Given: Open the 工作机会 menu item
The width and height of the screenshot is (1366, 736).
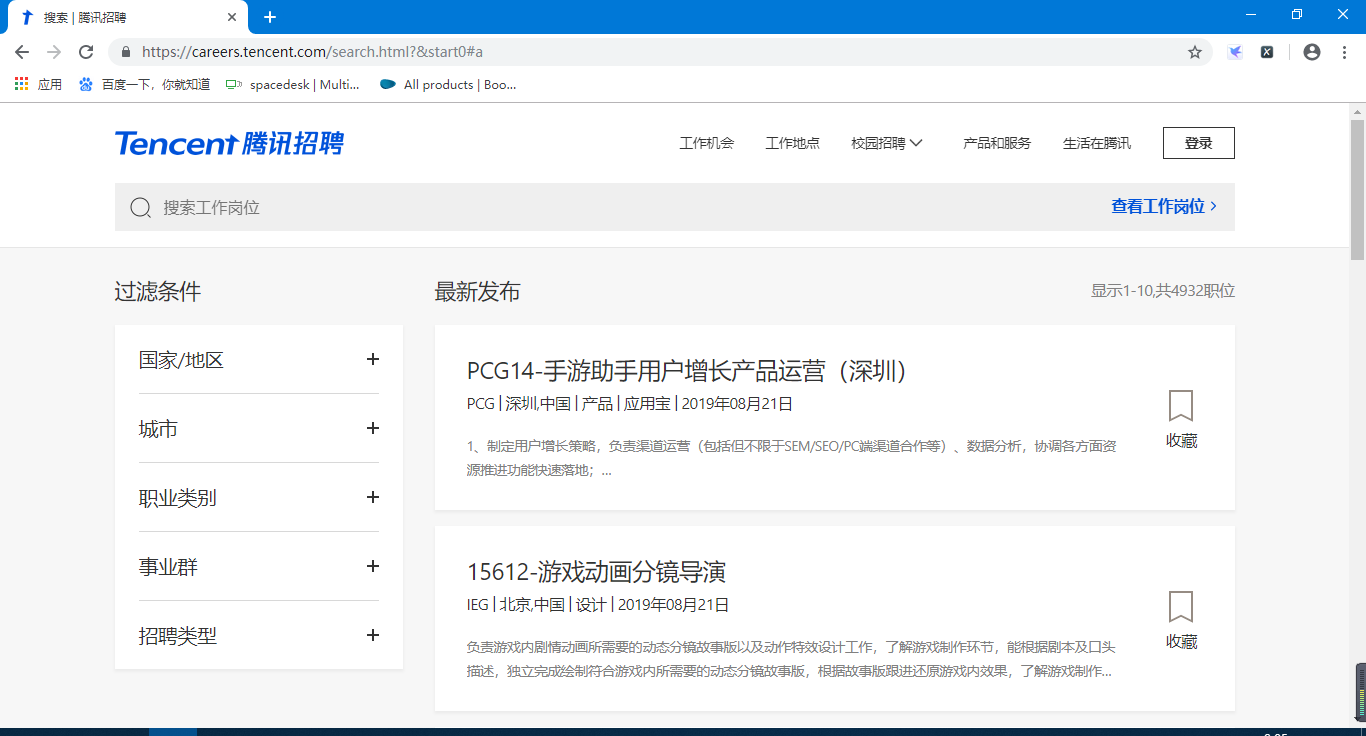Looking at the screenshot, I should 706,143.
